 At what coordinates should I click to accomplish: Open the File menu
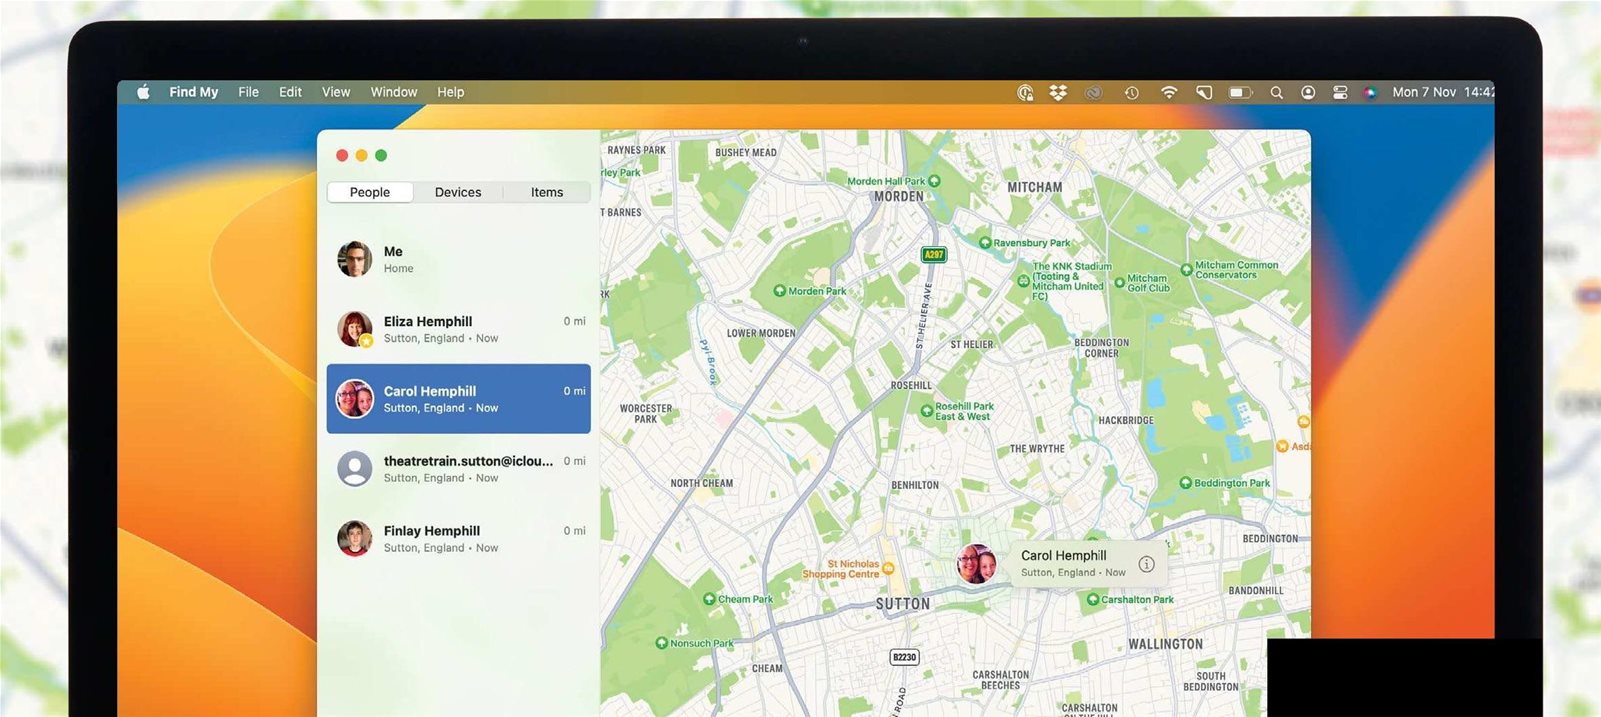249,92
